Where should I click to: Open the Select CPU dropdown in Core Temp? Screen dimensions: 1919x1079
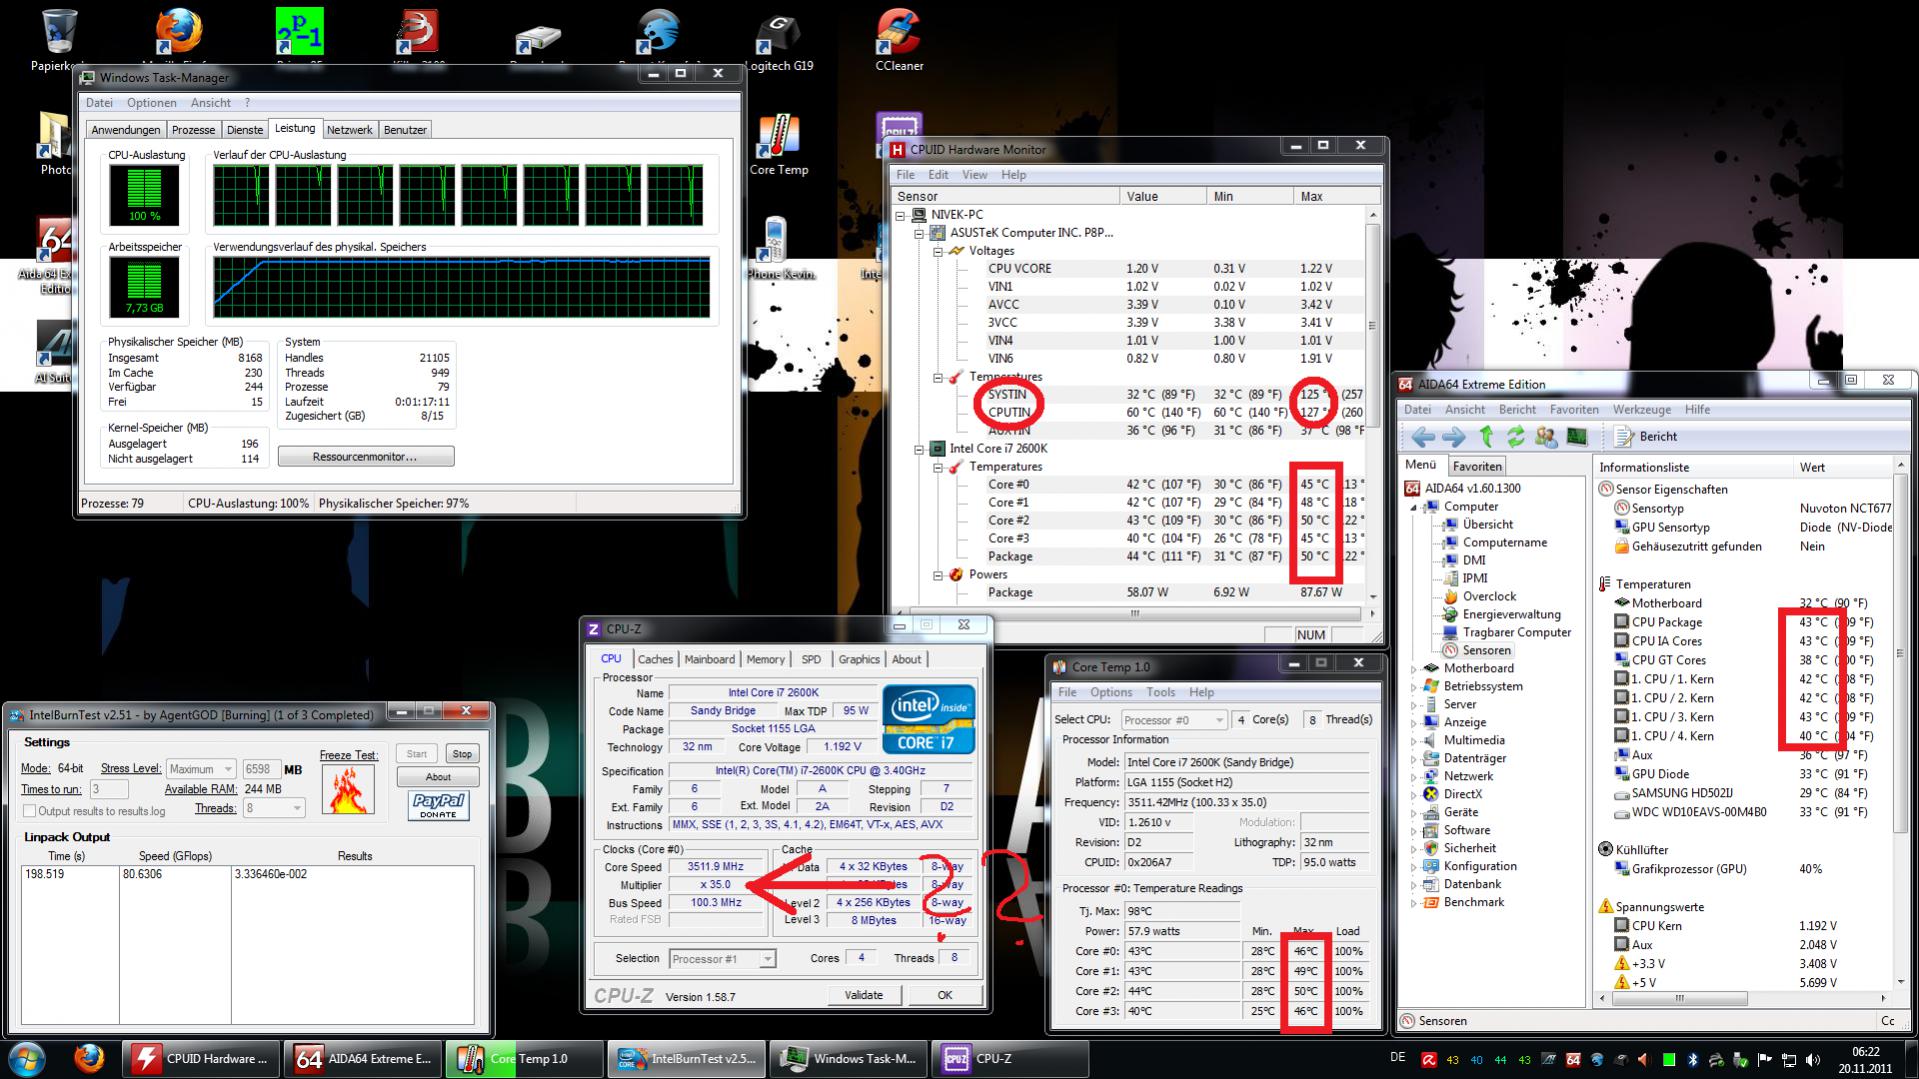[x=1173, y=720]
